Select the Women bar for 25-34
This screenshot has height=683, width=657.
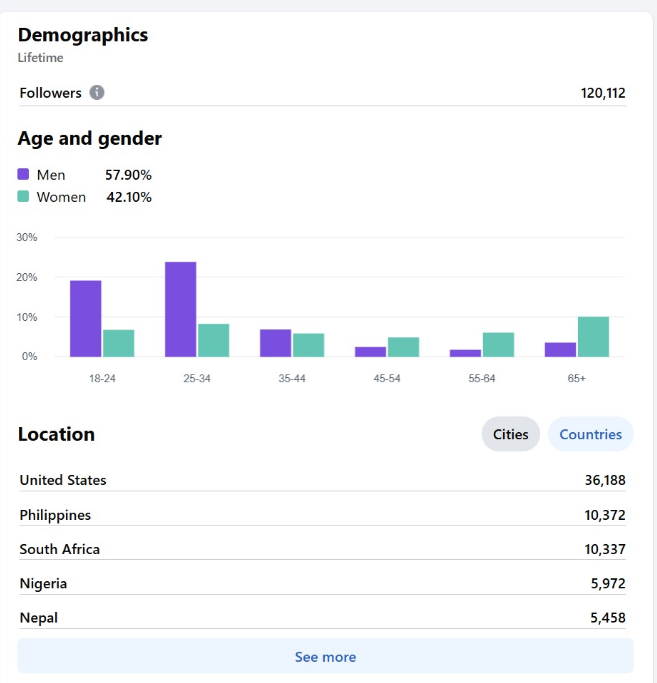[x=213, y=340]
